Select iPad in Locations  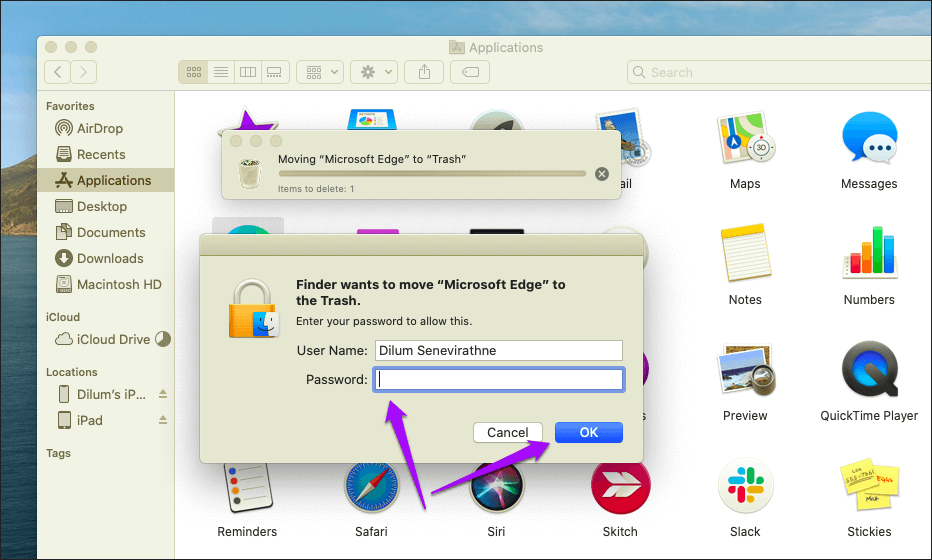tap(80, 420)
